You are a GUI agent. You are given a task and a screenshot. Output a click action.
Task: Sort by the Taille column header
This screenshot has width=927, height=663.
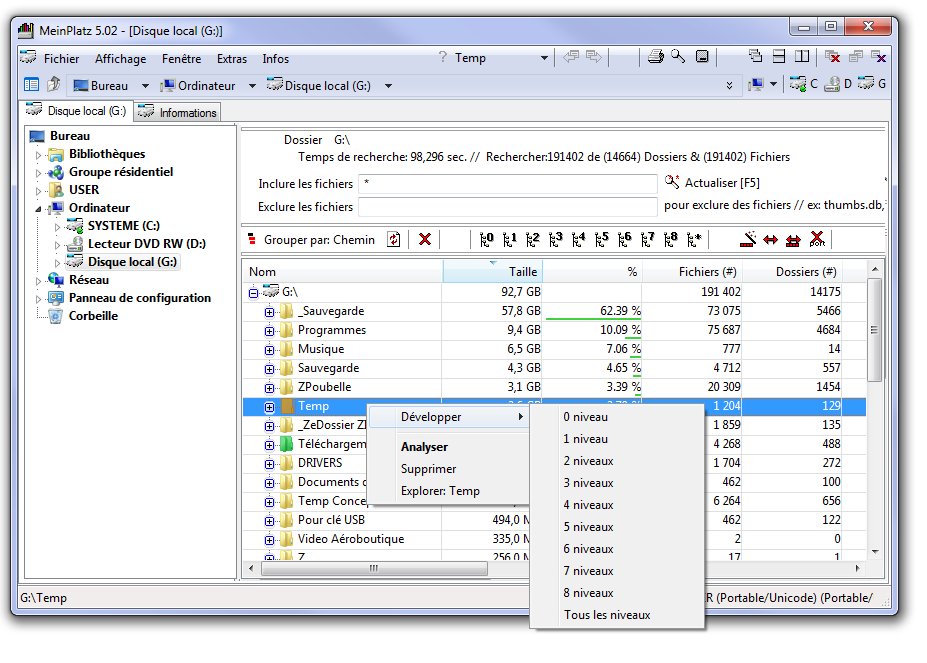tap(492, 271)
